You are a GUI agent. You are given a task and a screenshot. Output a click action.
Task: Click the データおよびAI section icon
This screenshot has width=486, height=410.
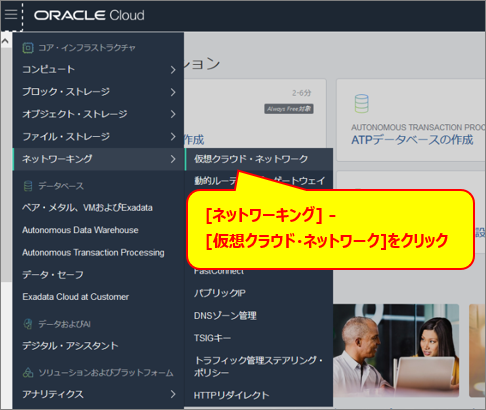pyautogui.click(x=28, y=324)
